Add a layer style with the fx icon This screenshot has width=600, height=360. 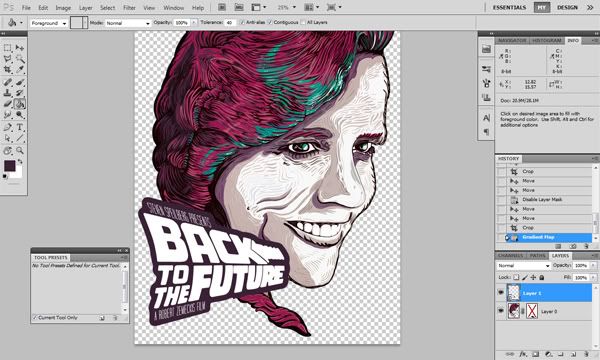[x=523, y=354]
